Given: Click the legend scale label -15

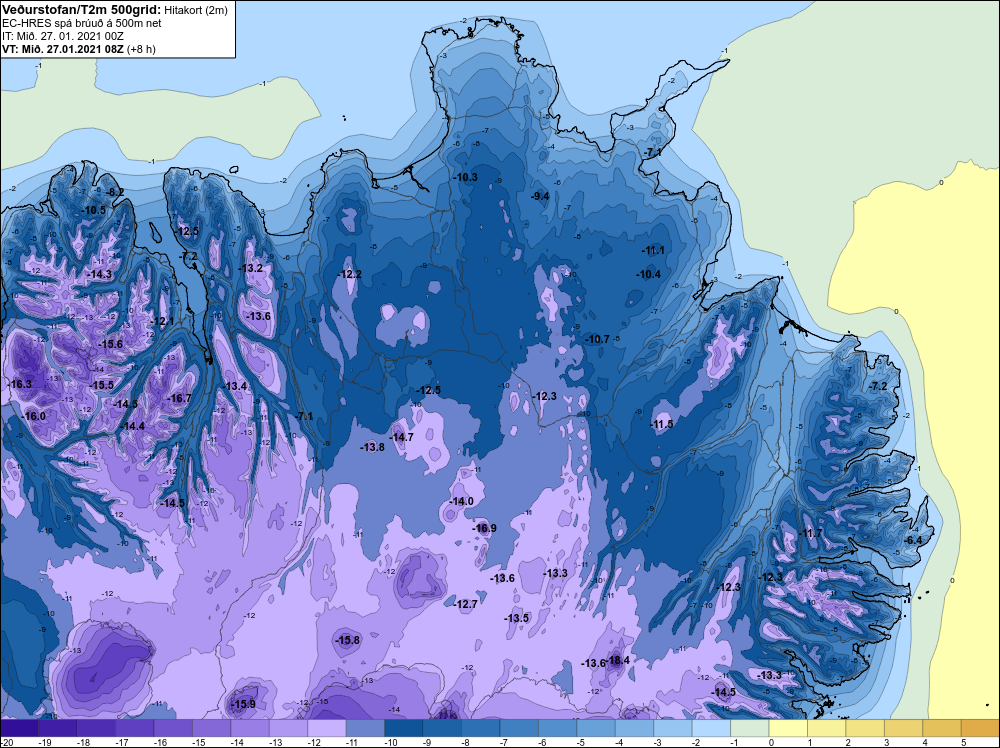Looking at the screenshot, I should coord(198,742).
